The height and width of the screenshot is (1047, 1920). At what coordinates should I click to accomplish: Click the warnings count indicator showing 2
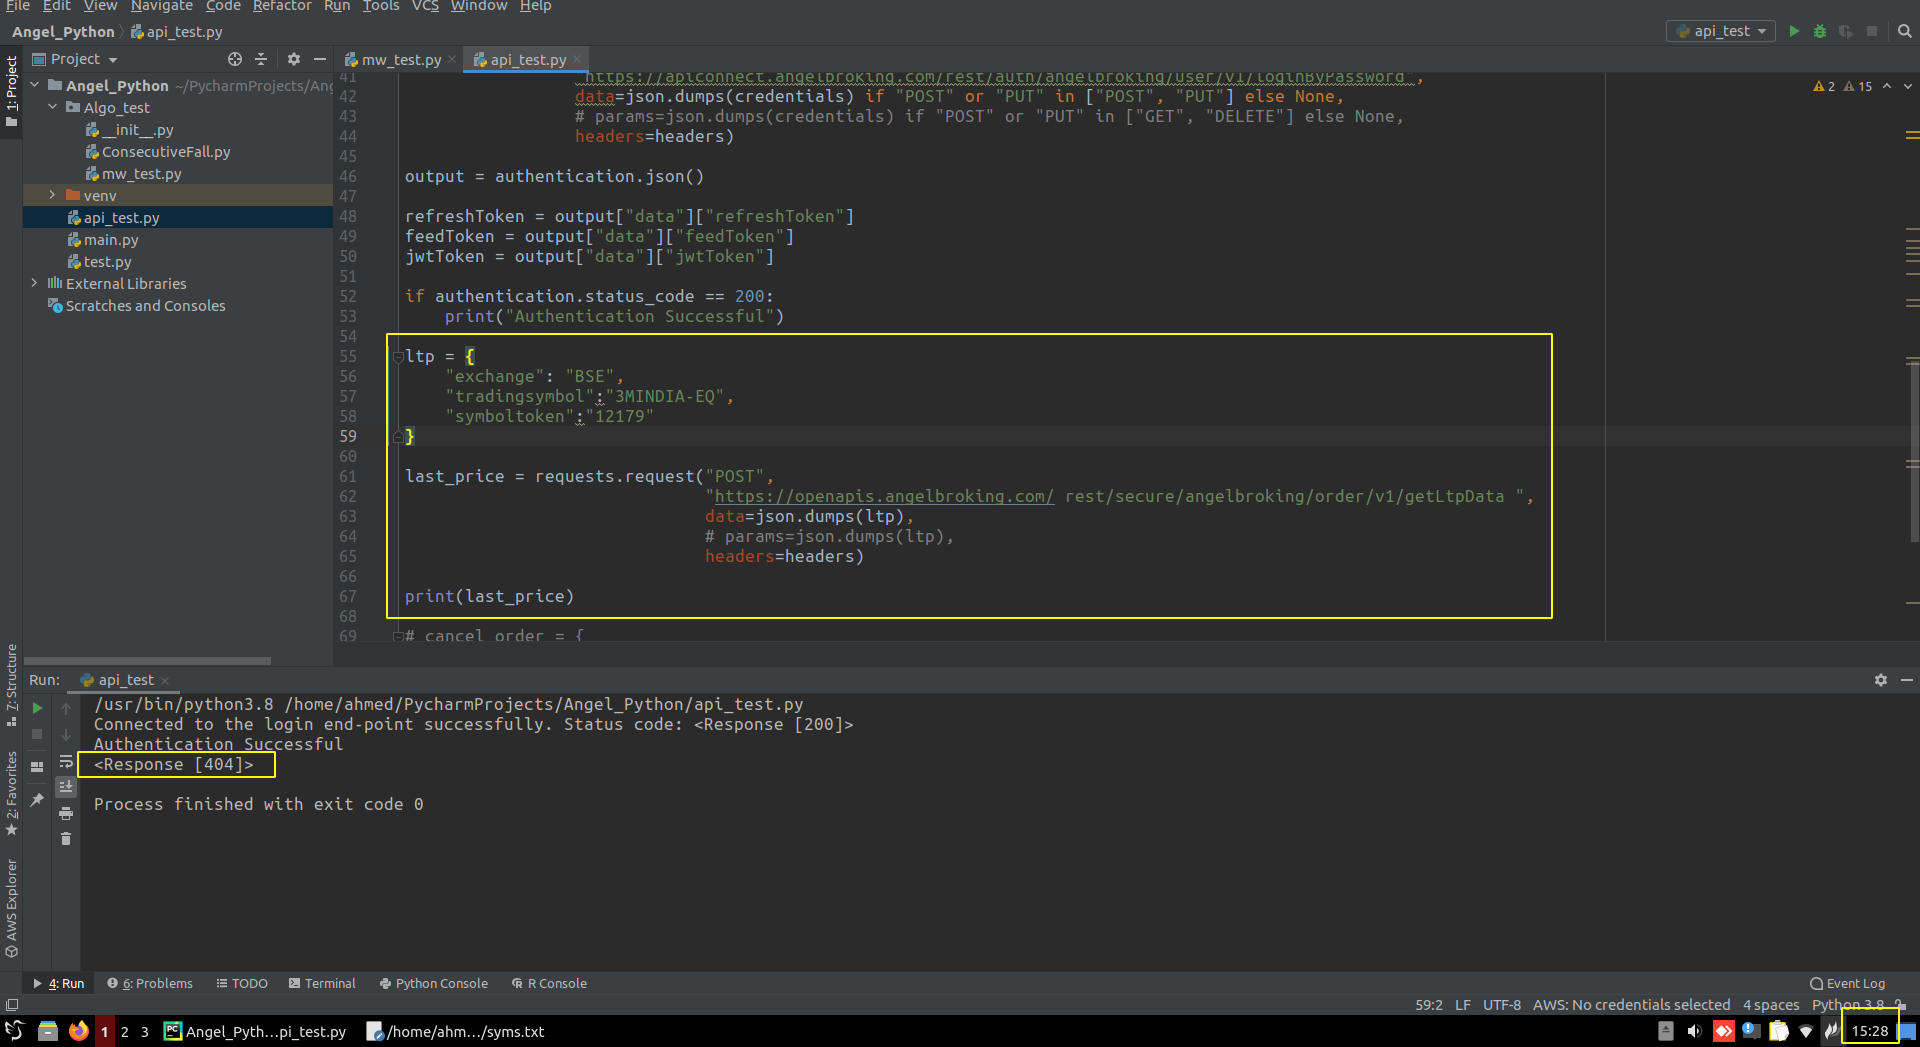(1824, 86)
